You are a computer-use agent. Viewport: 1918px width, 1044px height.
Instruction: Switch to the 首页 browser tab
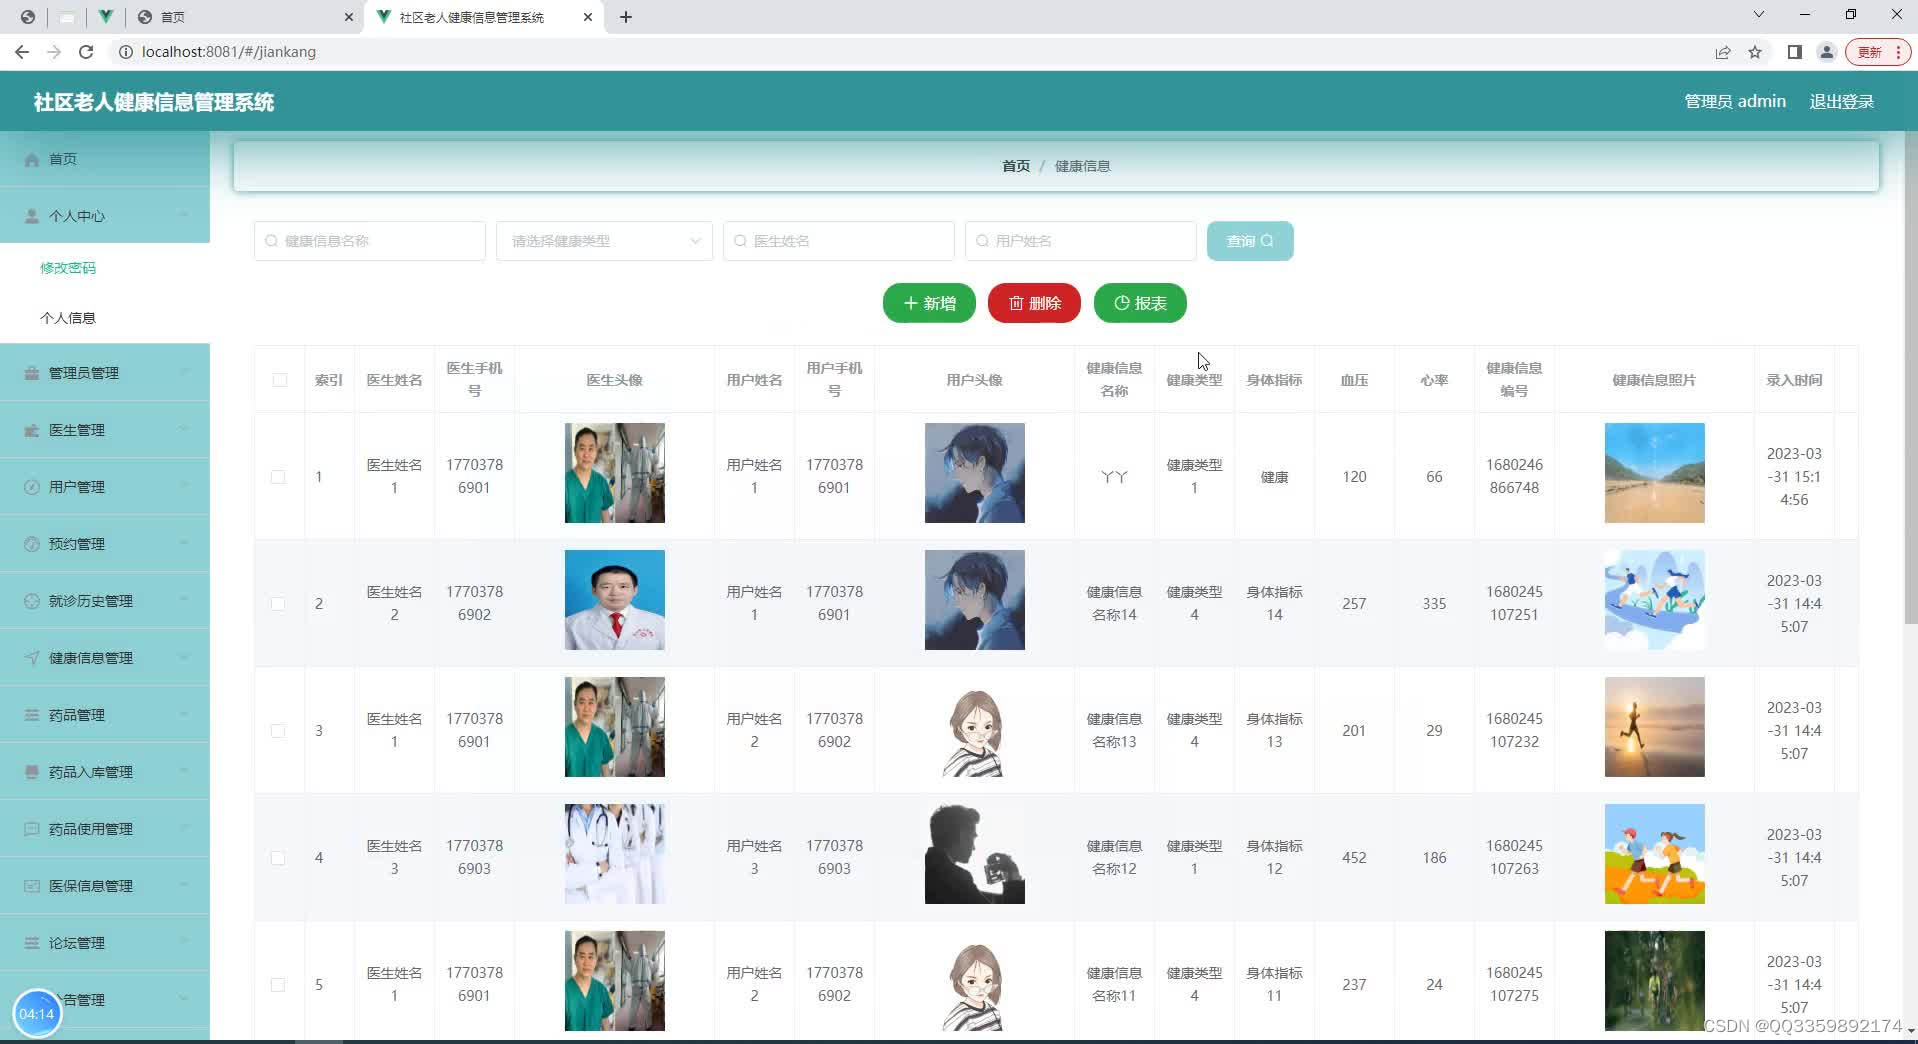point(245,17)
